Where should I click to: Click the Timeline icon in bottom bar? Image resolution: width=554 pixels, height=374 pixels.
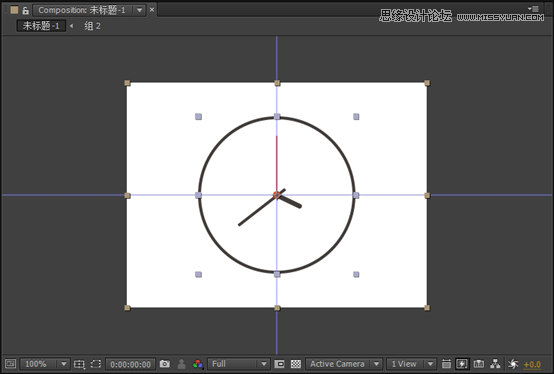479,364
